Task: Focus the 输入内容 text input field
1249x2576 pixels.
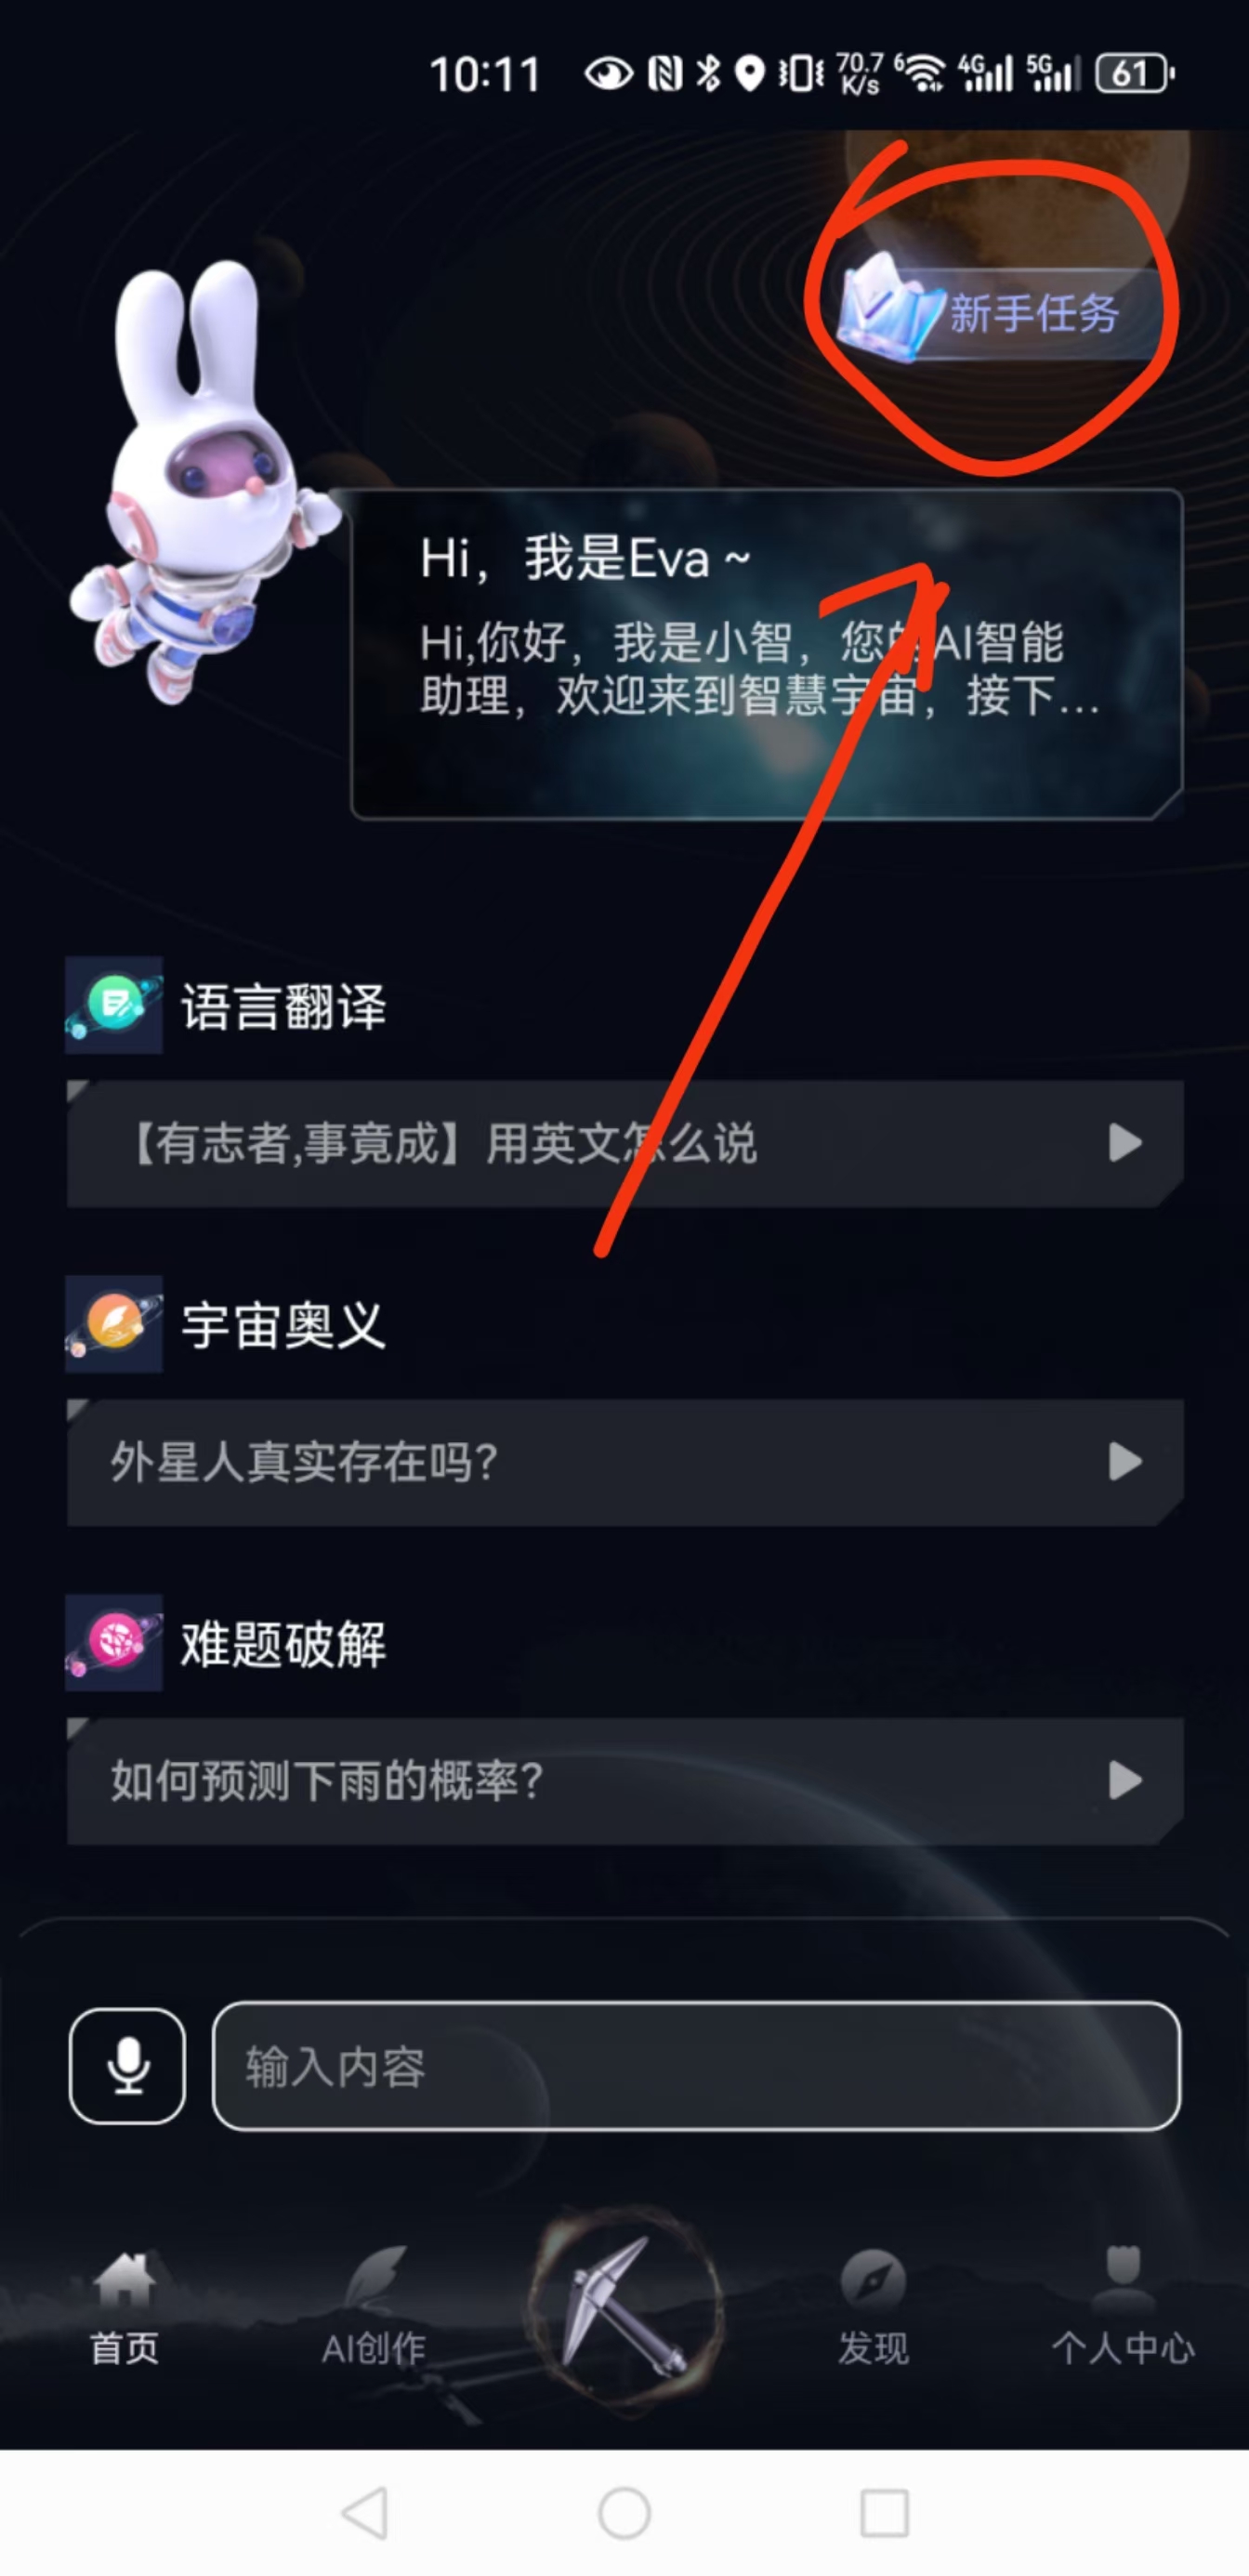Action: [697, 2066]
